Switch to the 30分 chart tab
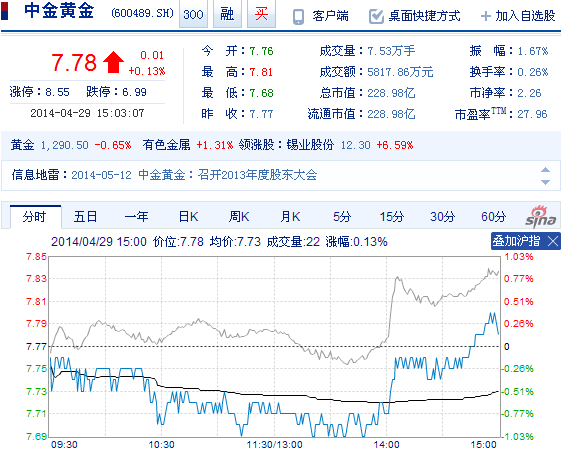The image size is (561, 451). 443,217
